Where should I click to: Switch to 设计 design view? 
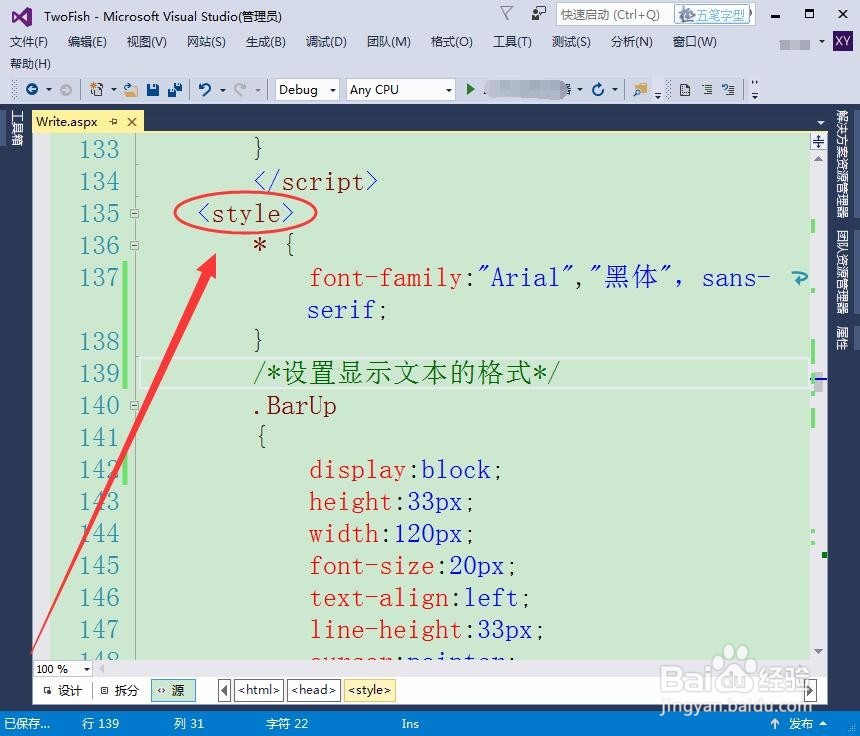click(63, 690)
